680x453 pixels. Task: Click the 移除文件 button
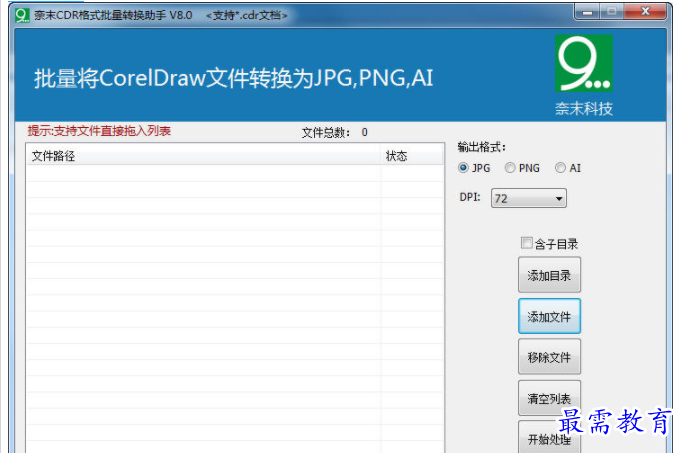click(549, 357)
